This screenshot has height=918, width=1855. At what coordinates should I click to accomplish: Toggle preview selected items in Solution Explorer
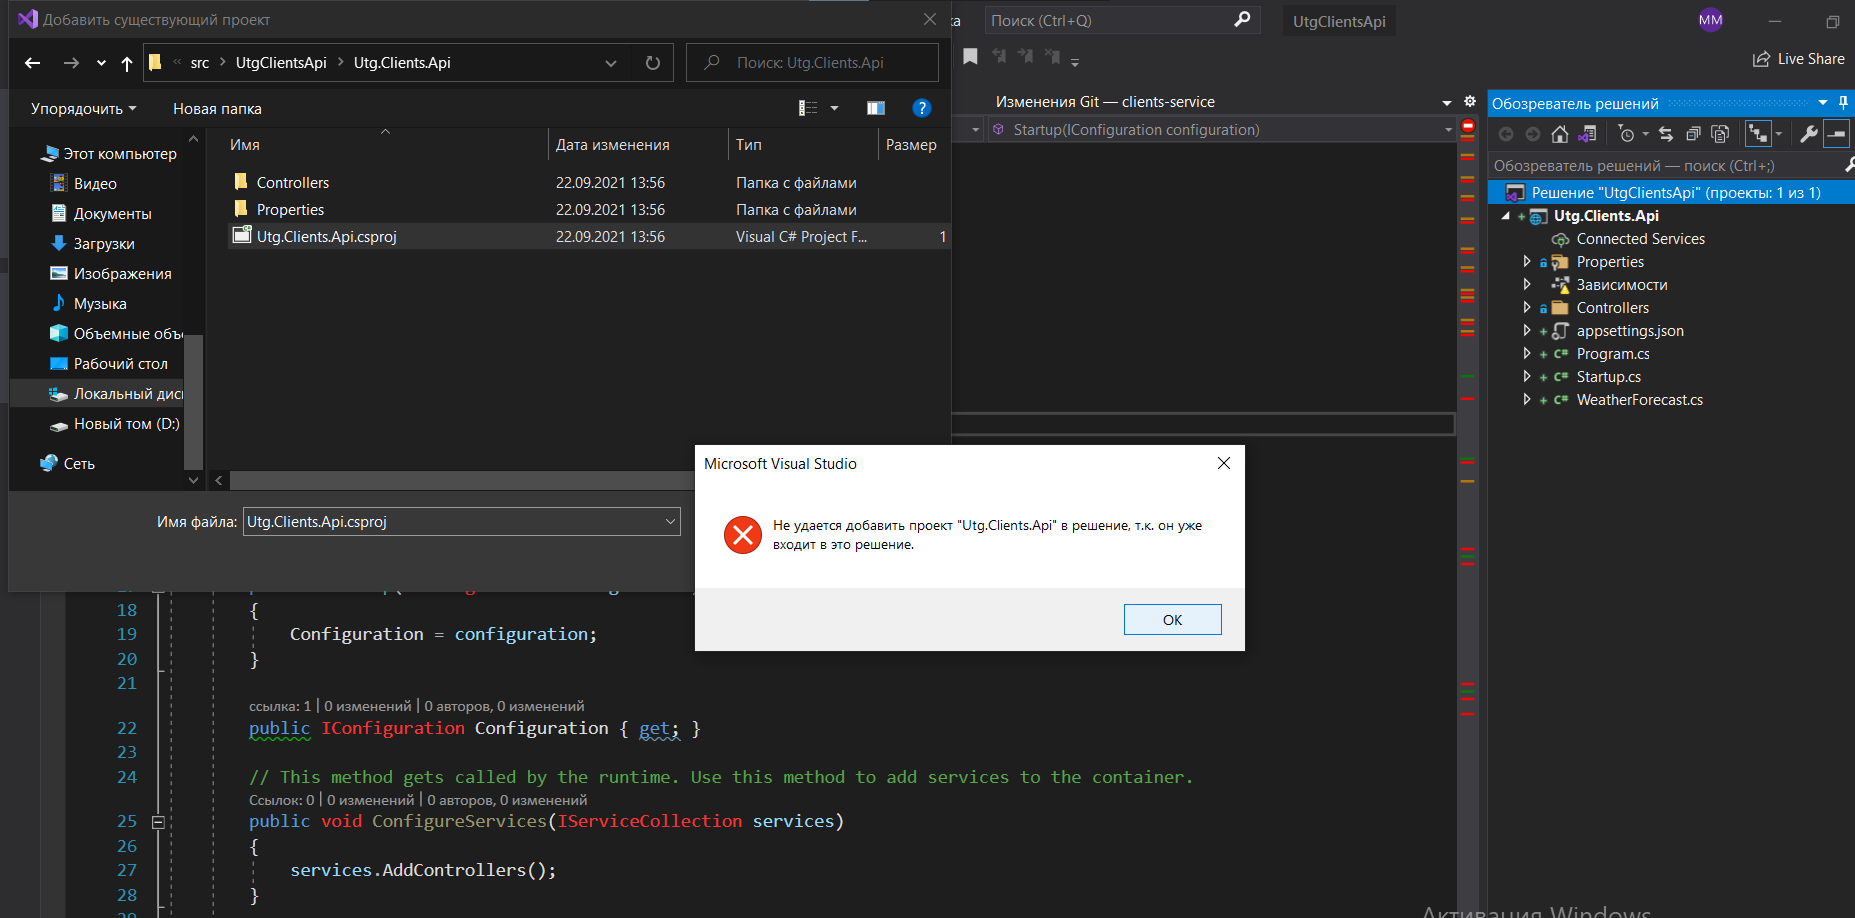(1837, 134)
